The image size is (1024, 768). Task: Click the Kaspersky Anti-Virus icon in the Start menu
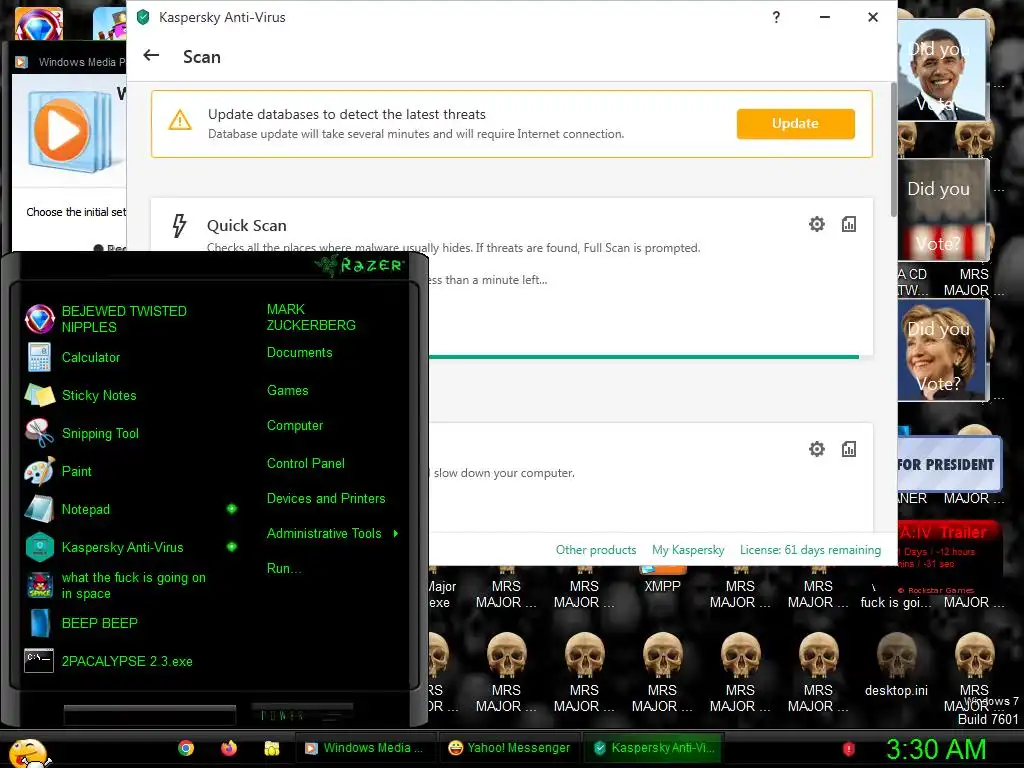[x=39, y=547]
